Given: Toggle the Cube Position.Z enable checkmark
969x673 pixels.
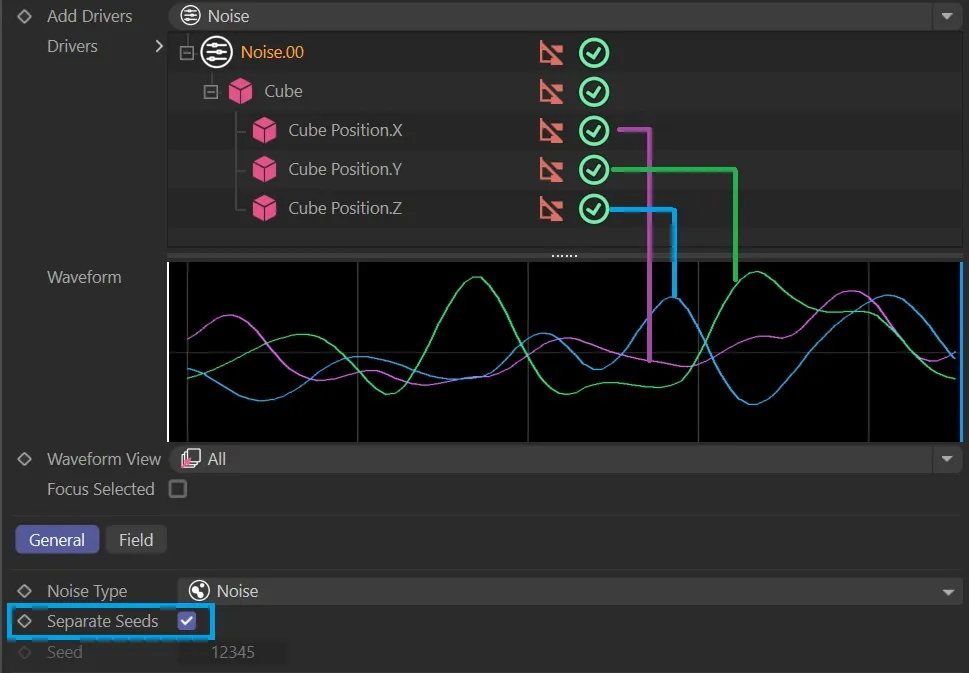Looking at the screenshot, I should click(x=594, y=209).
